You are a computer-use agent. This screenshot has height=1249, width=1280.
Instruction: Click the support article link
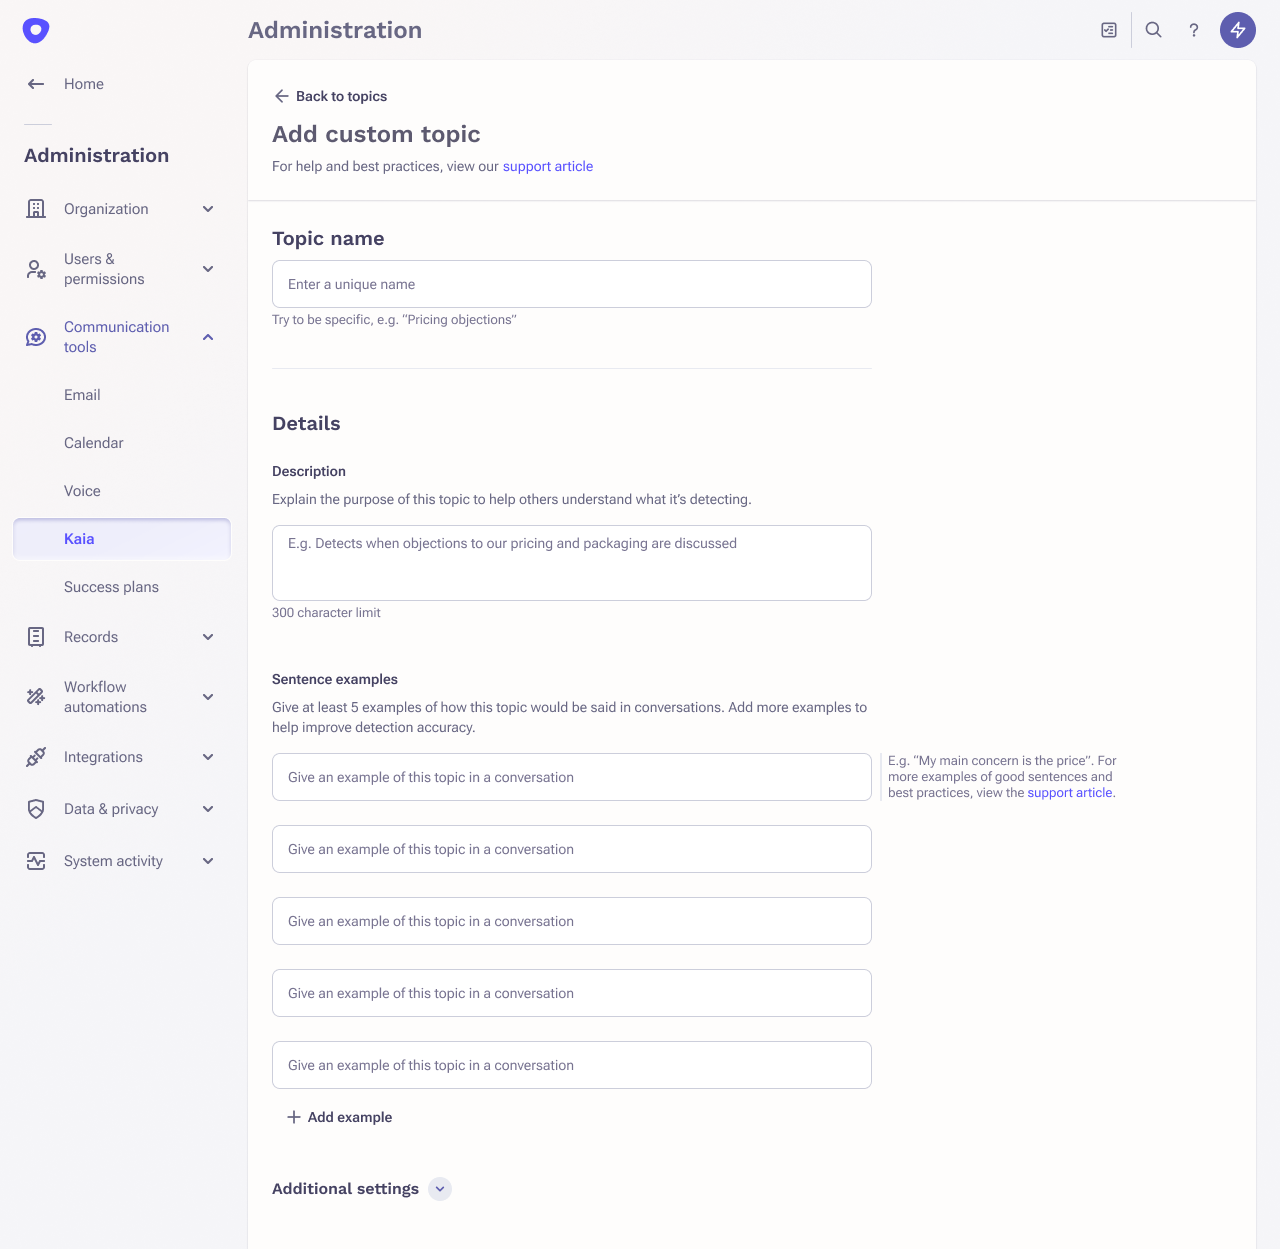(x=548, y=166)
